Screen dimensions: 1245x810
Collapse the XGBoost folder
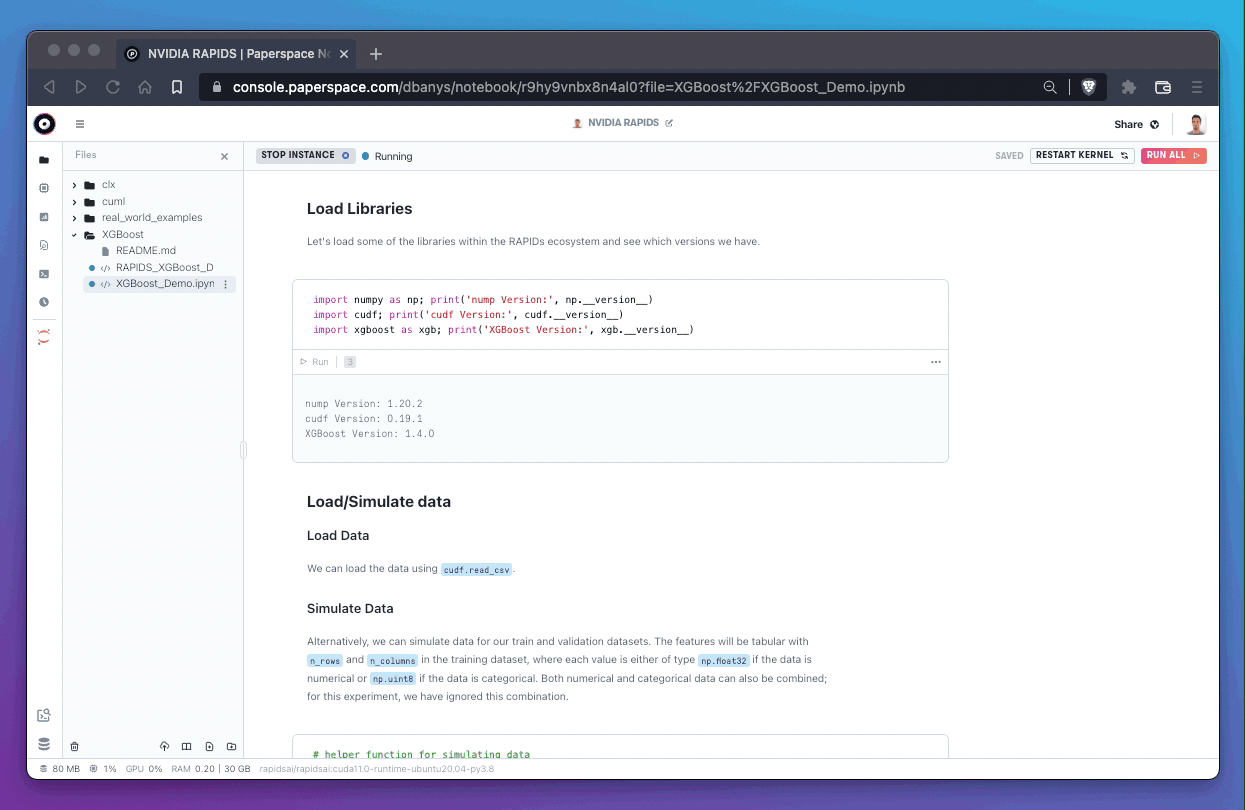tap(75, 235)
